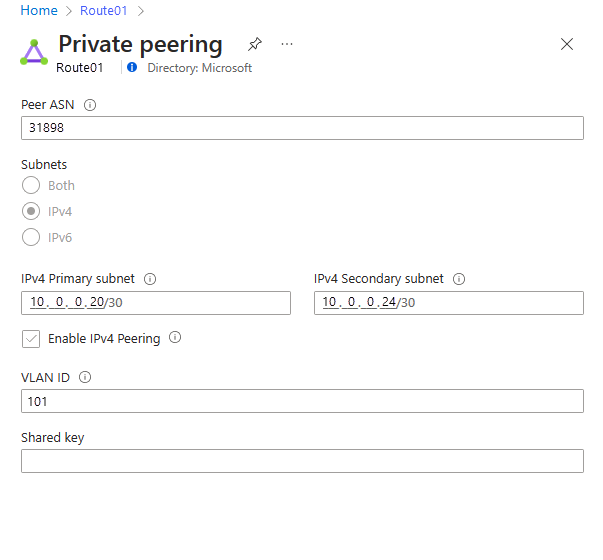Show info tooltip for Peer ASN
Screen dimensions: 603x560
90,105
